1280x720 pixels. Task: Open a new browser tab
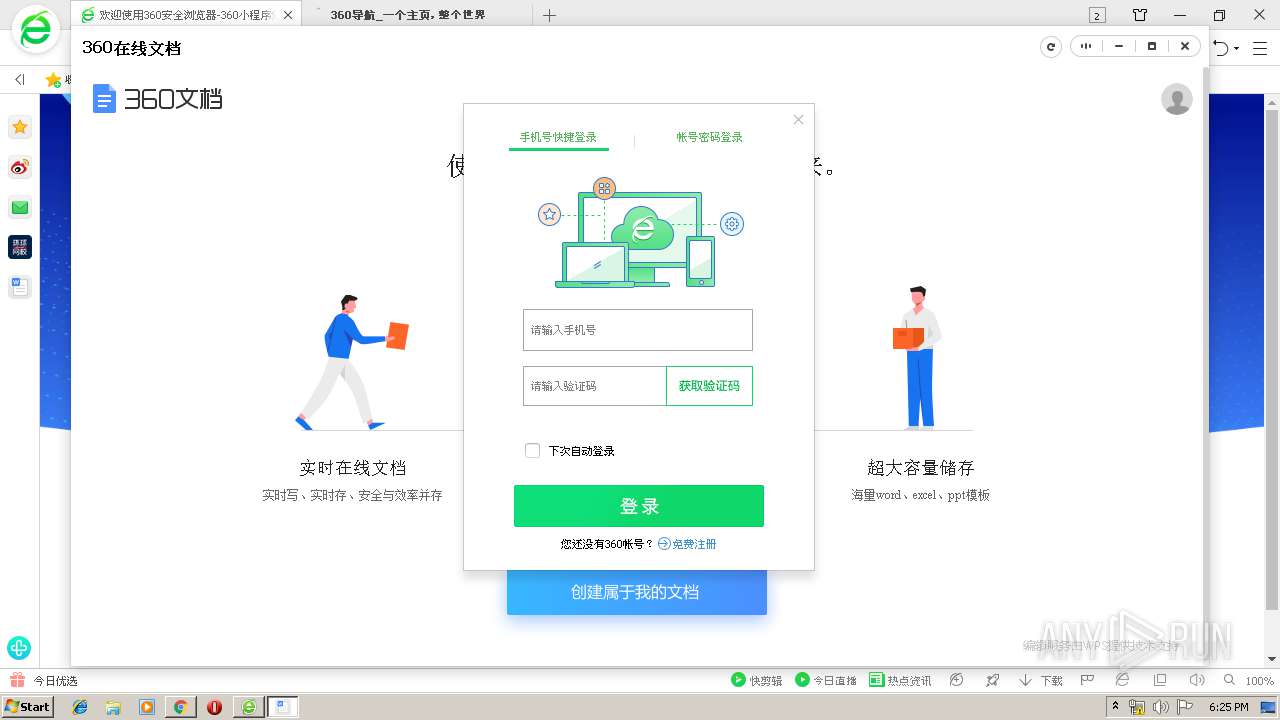point(549,15)
